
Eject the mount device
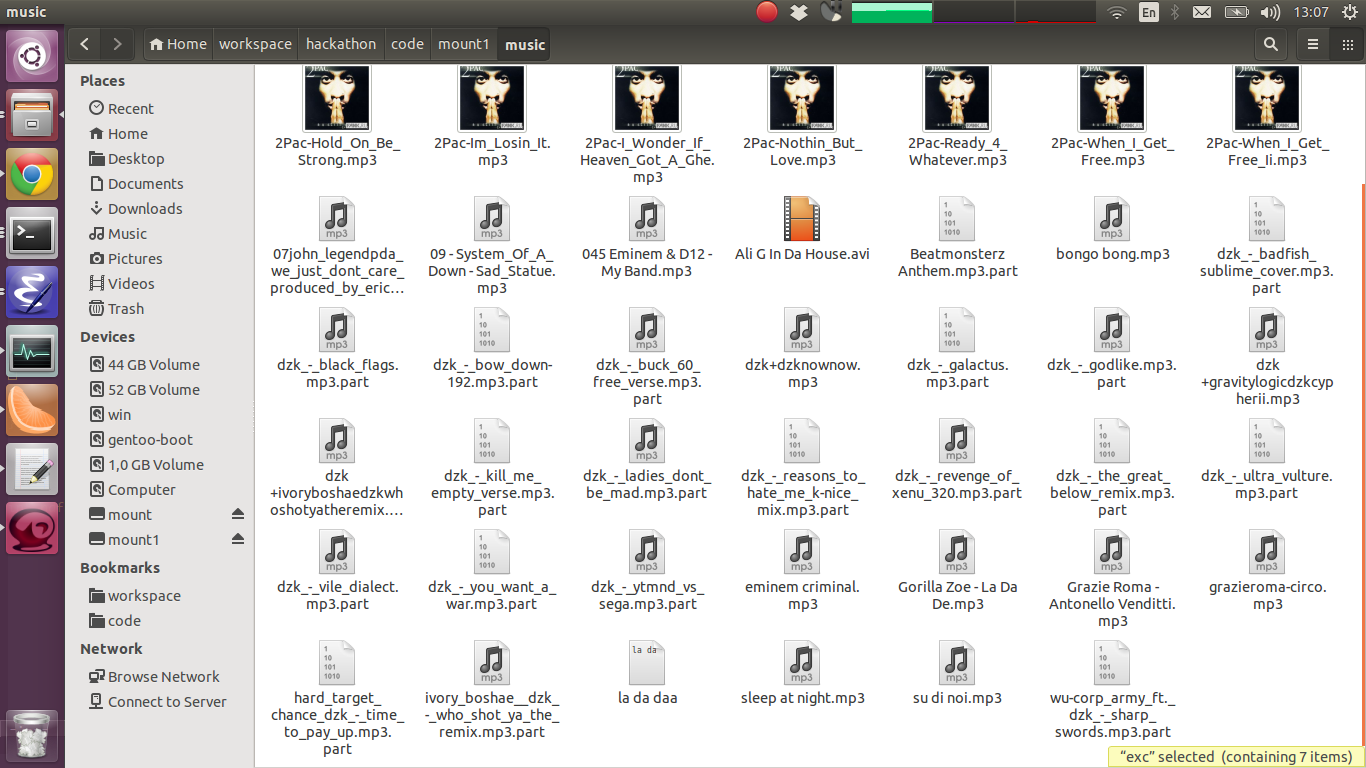(238, 514)
